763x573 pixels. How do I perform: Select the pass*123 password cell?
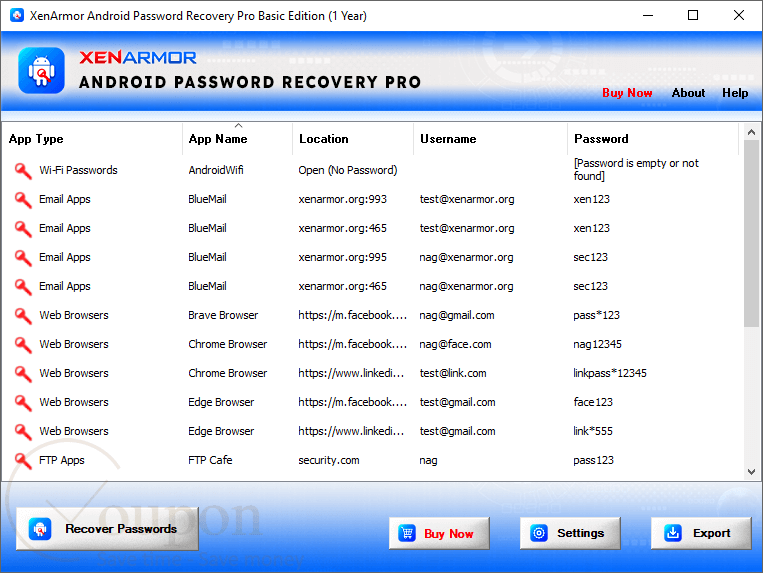(596, 315)
